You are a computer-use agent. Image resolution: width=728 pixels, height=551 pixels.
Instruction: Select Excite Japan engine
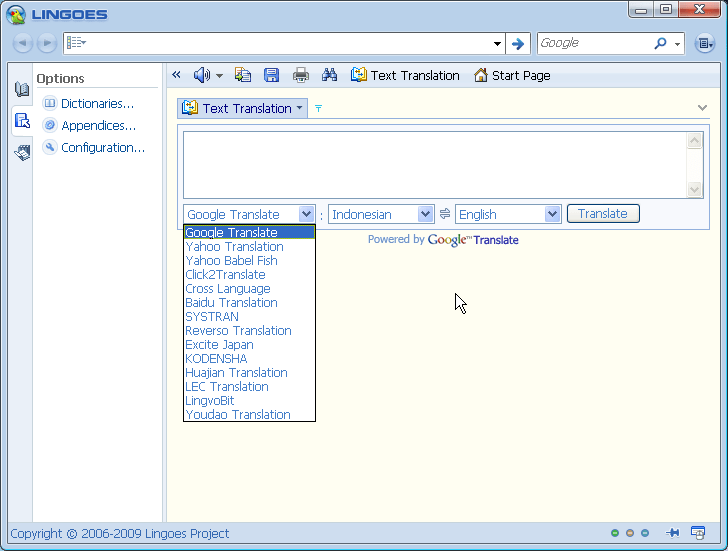point(249,344)
